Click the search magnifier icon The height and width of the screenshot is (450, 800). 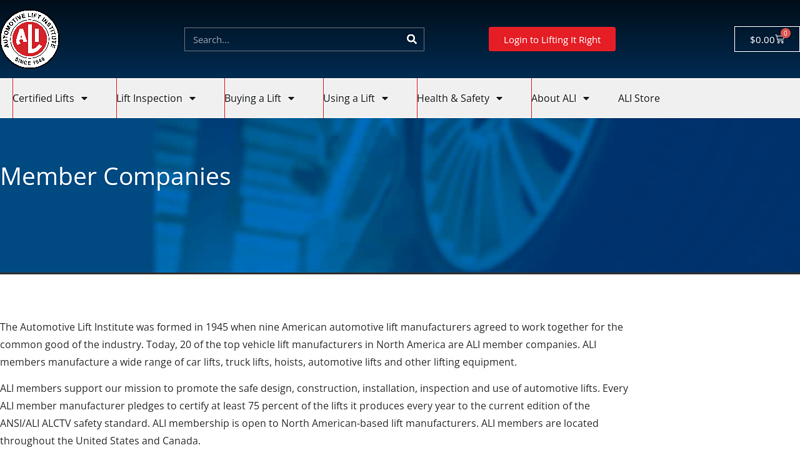pos(411,39)
